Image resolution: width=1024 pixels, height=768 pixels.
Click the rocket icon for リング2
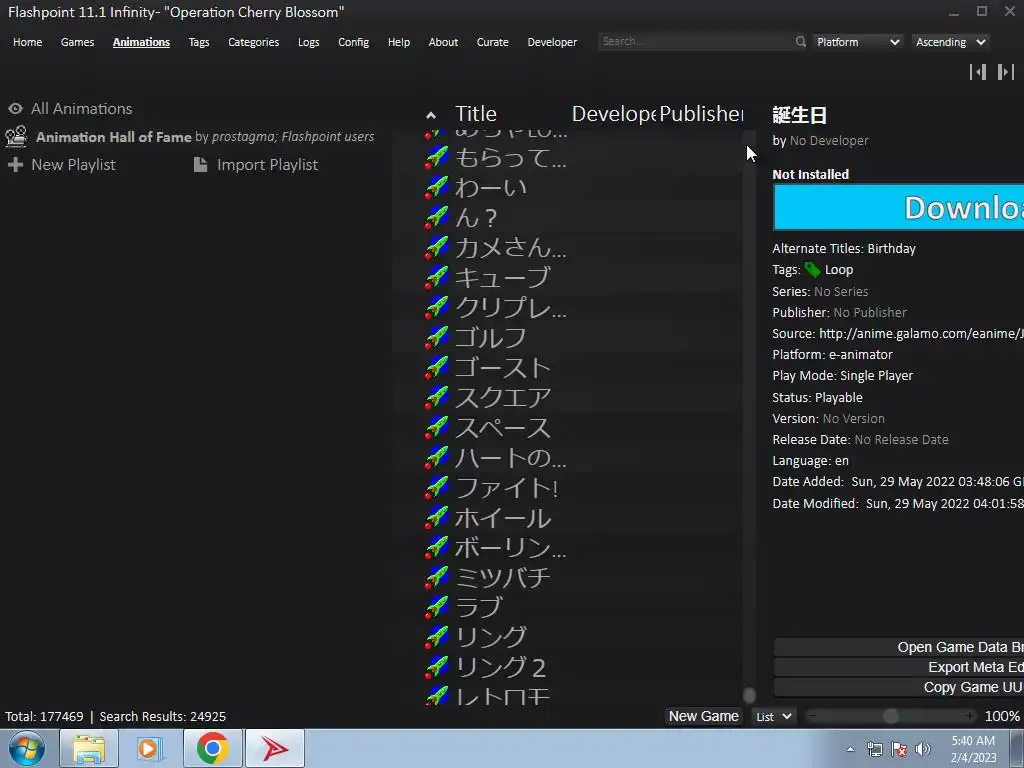coord(437,667)
